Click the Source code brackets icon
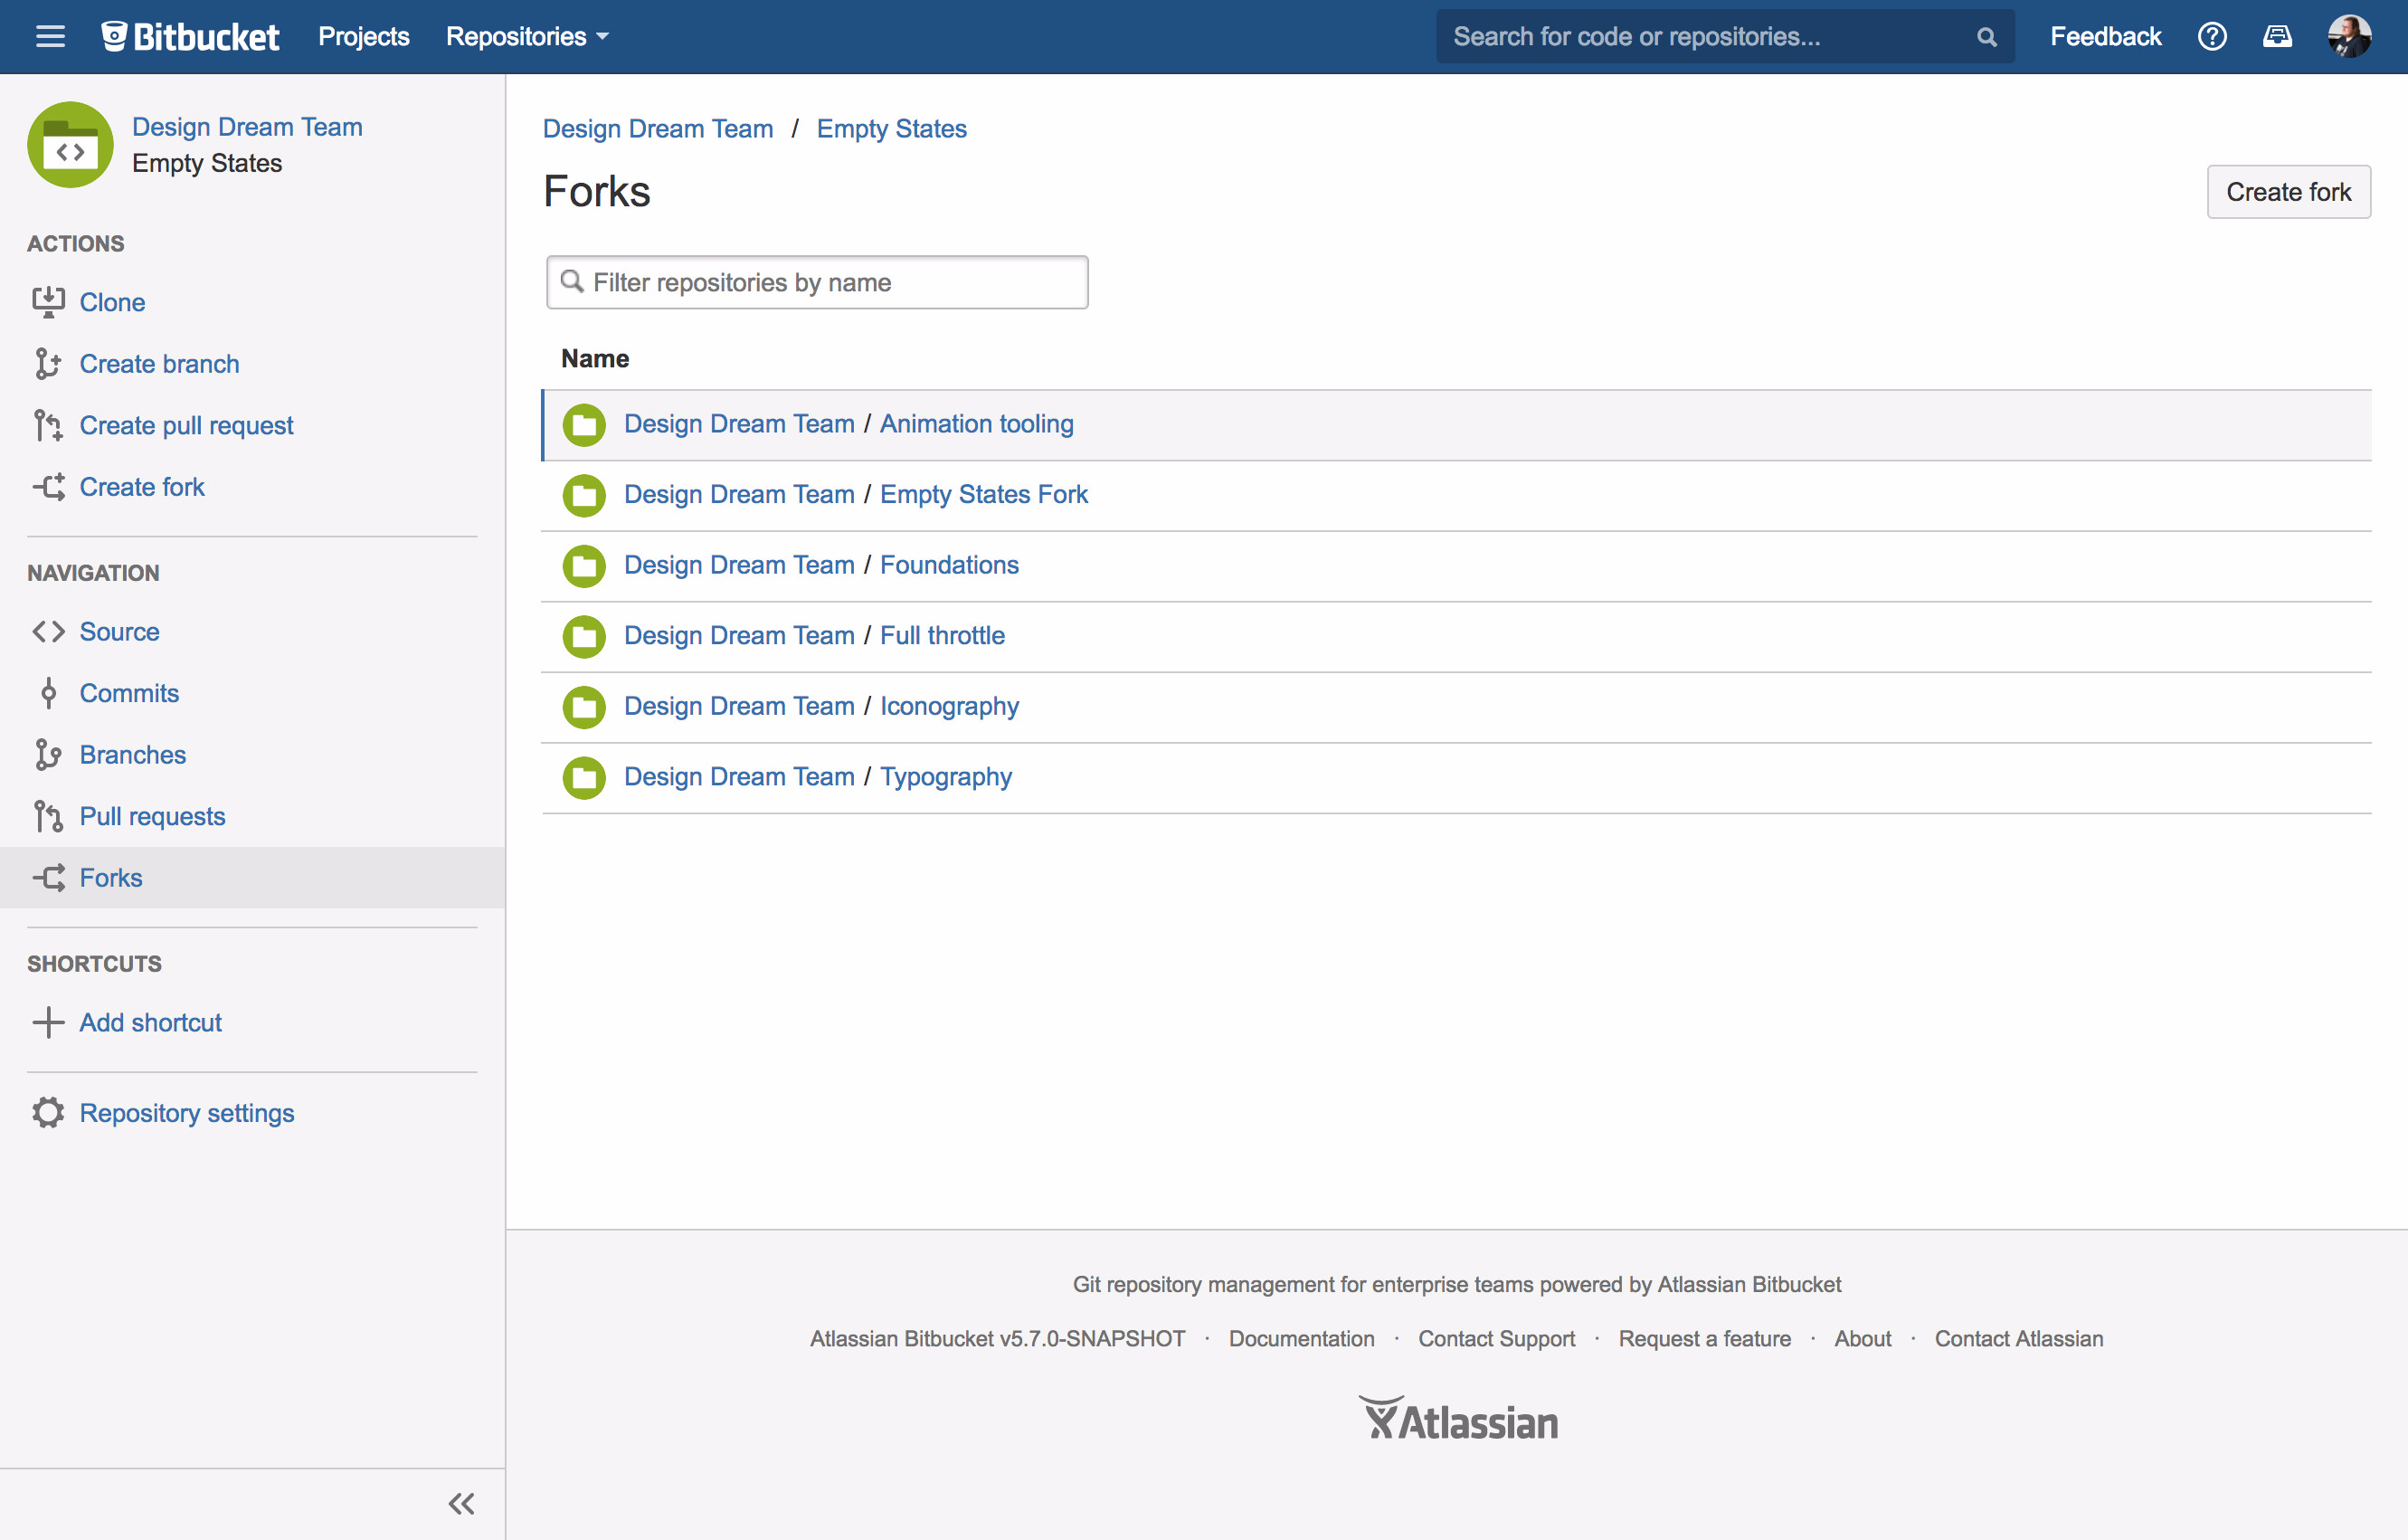The image size is (2408, 1540). [48, 632]
